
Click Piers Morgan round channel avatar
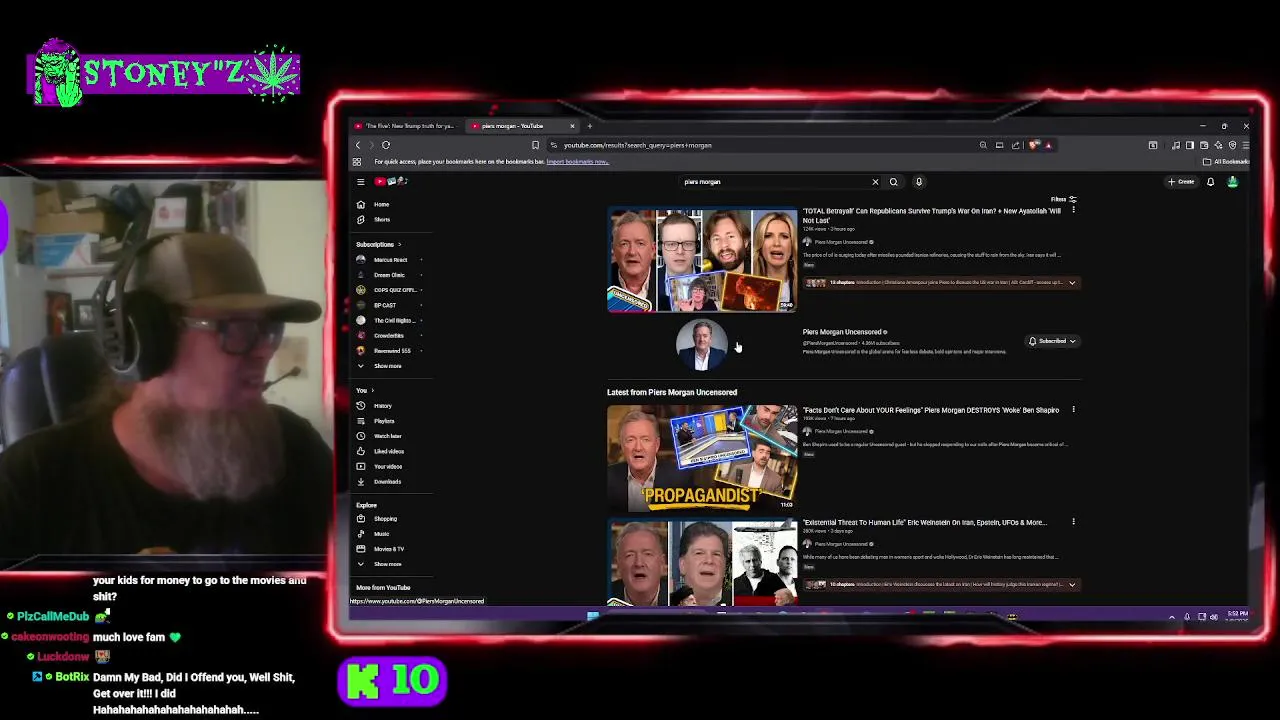tap(701, 344)
